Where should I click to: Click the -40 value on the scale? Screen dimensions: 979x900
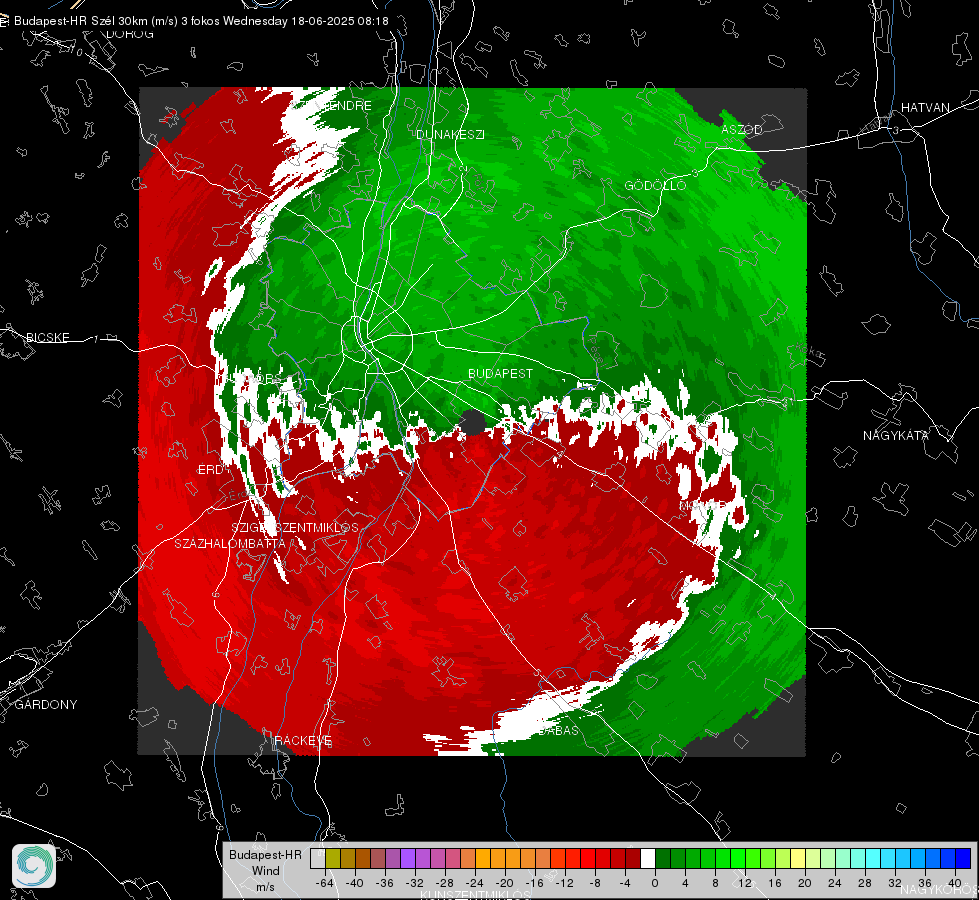tap(355, 883)
